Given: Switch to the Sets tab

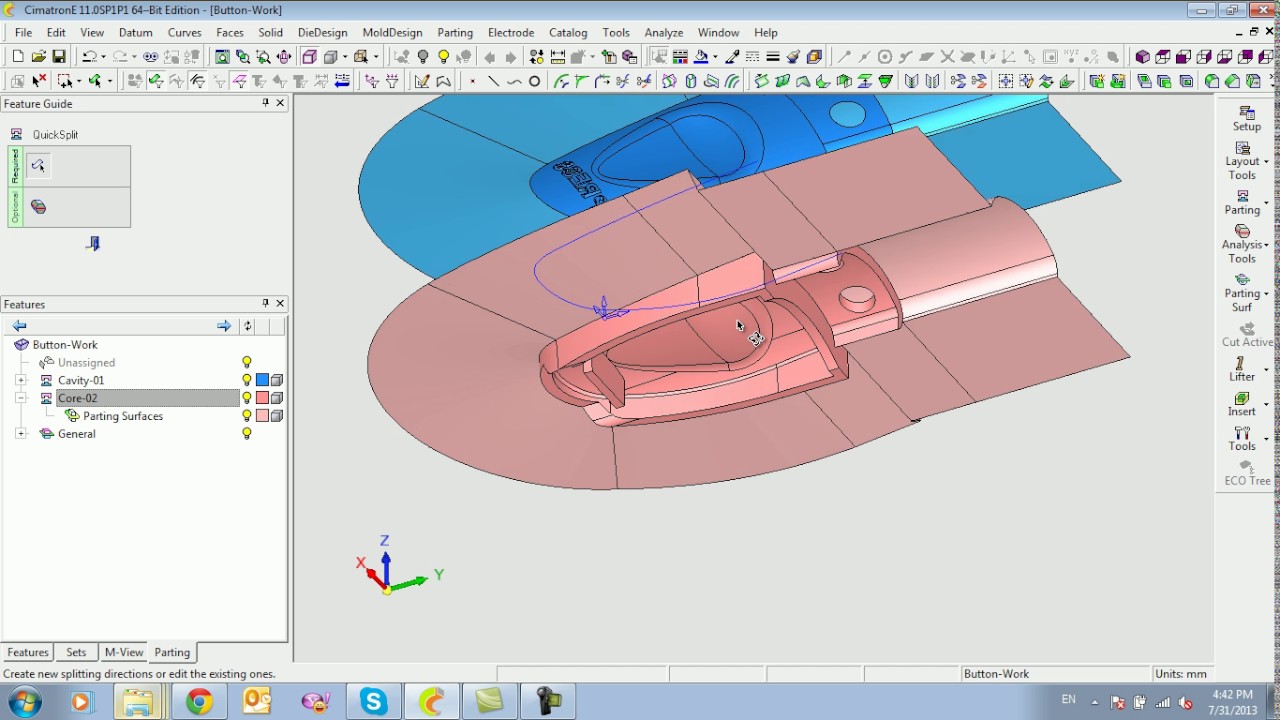Looking at the screenshot, I should pyautogui.click(x=76, y=652).
